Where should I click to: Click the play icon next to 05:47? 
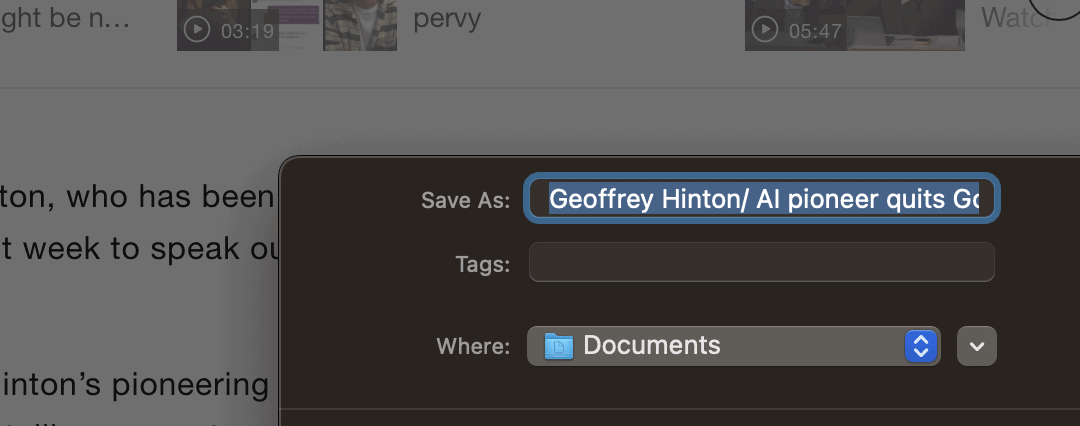765,30
